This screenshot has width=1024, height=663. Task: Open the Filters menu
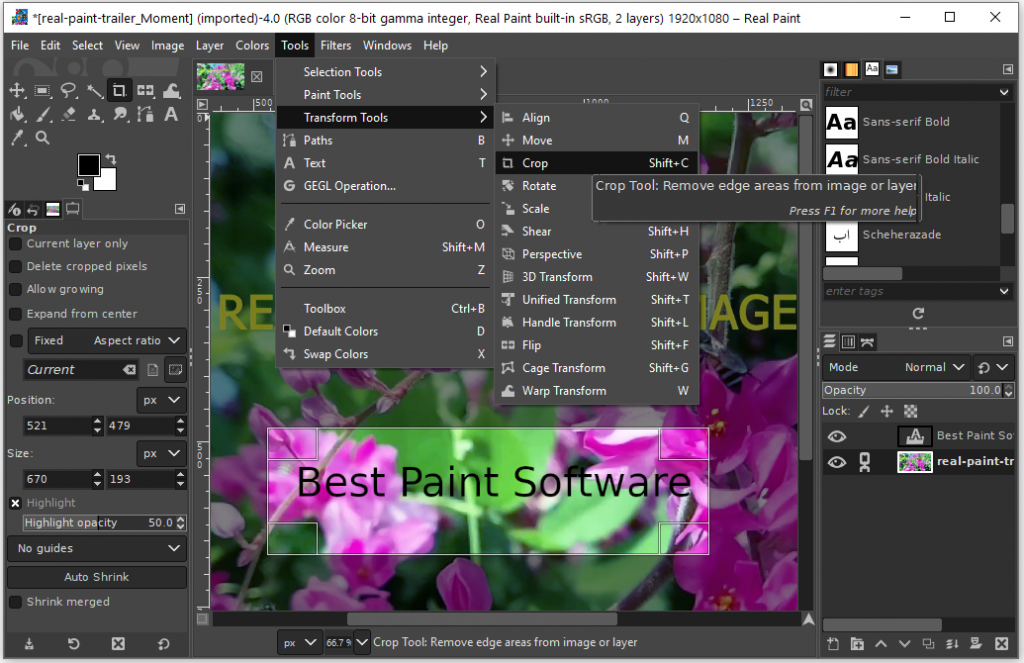(335, 45)
